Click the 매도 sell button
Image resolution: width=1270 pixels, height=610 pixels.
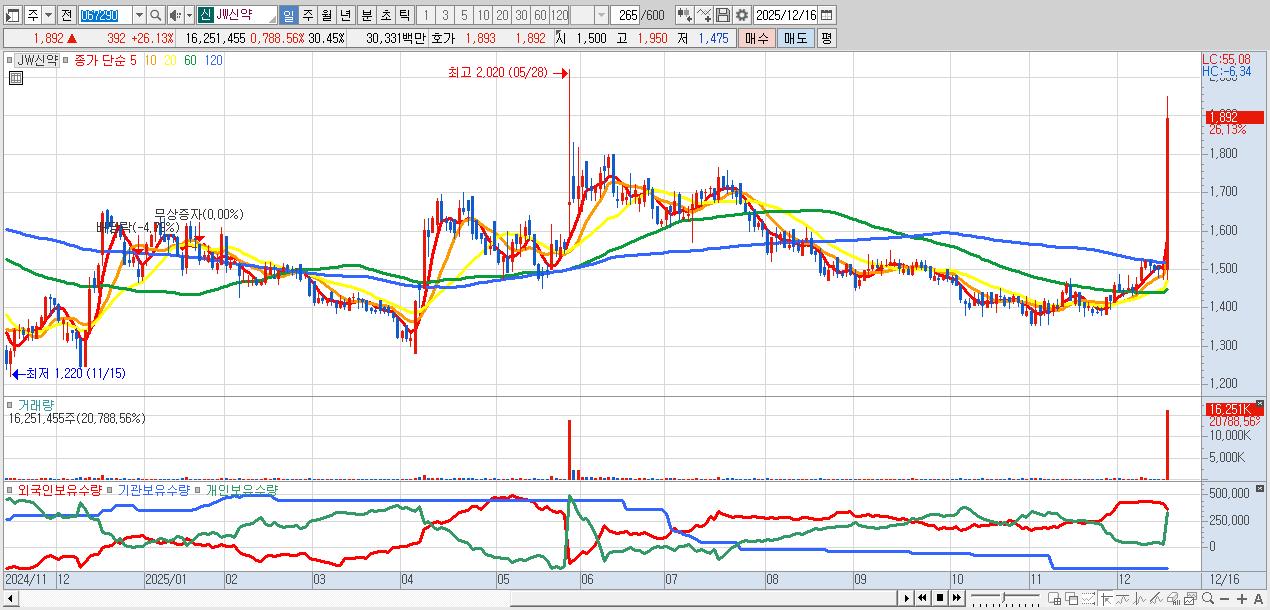coord(795,38)
